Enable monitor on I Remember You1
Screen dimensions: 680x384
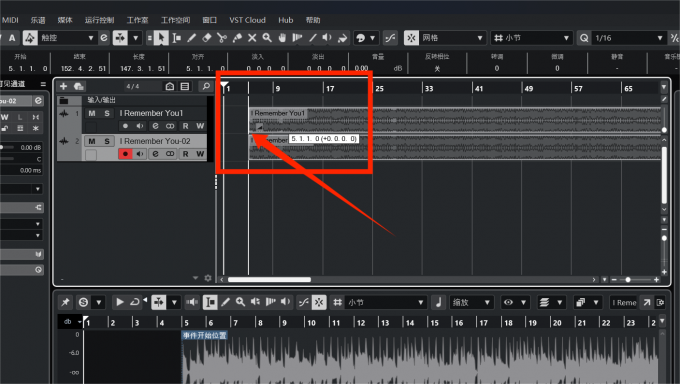point(140,126)
